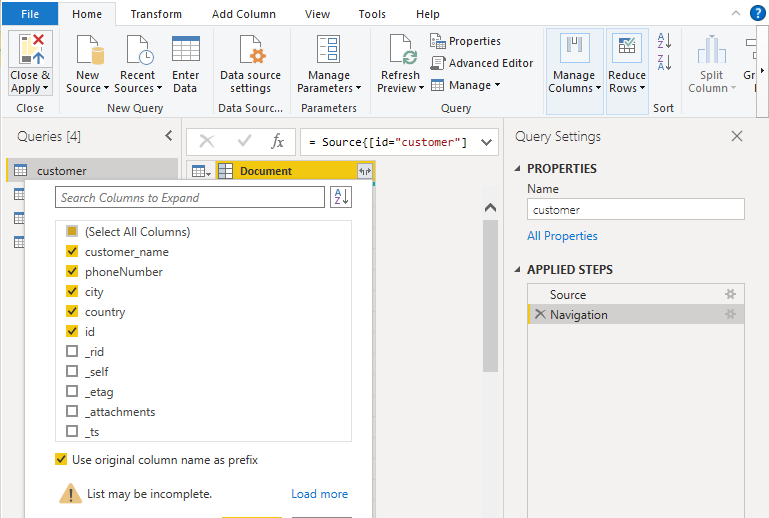
Task: Click the Refresh Preview icon
Action: [402, 49]
